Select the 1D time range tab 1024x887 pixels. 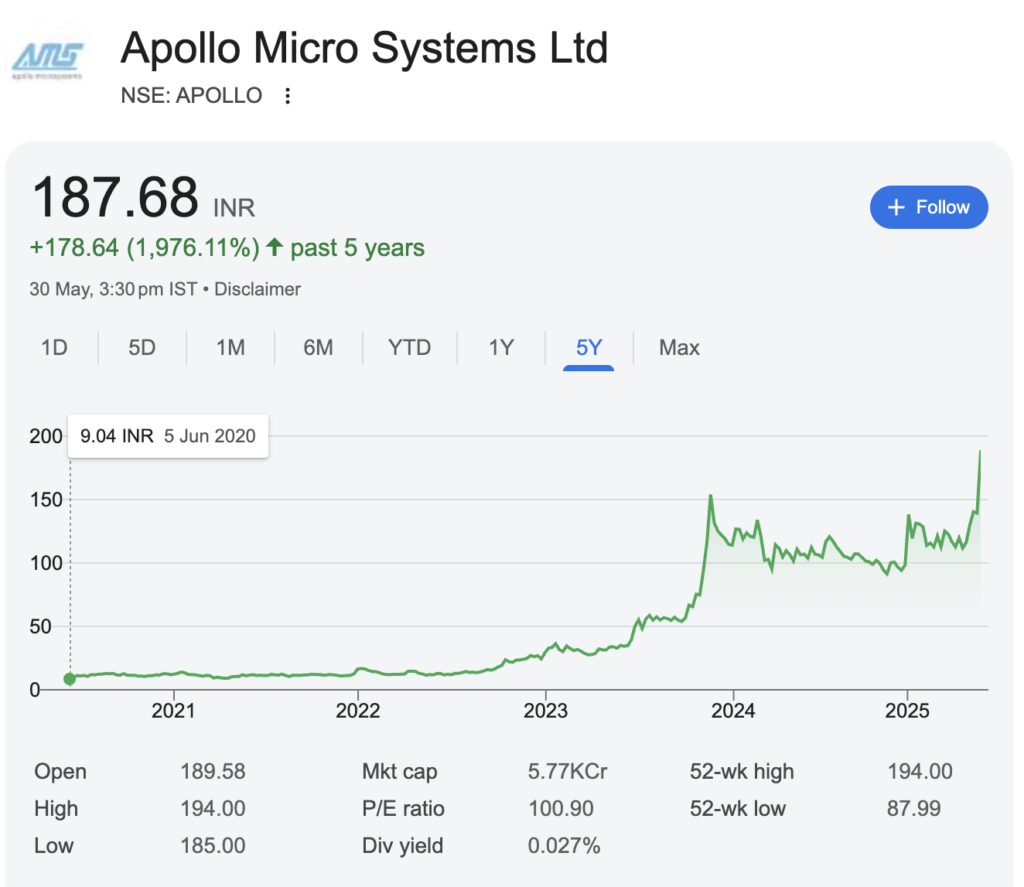(x=54, y=347)
